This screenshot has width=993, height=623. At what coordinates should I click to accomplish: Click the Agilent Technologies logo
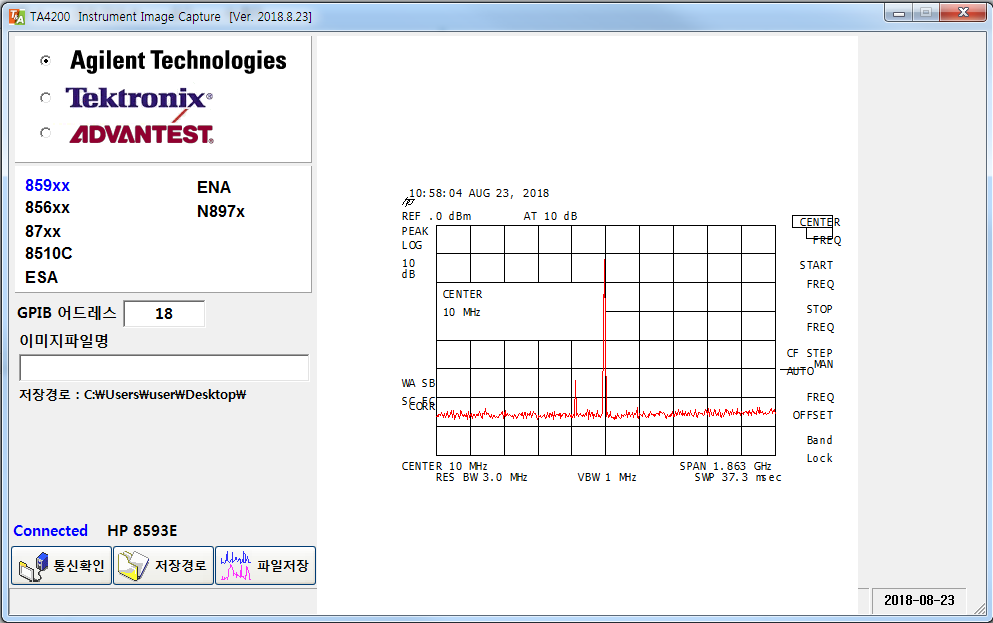click(x=178, y=61)
